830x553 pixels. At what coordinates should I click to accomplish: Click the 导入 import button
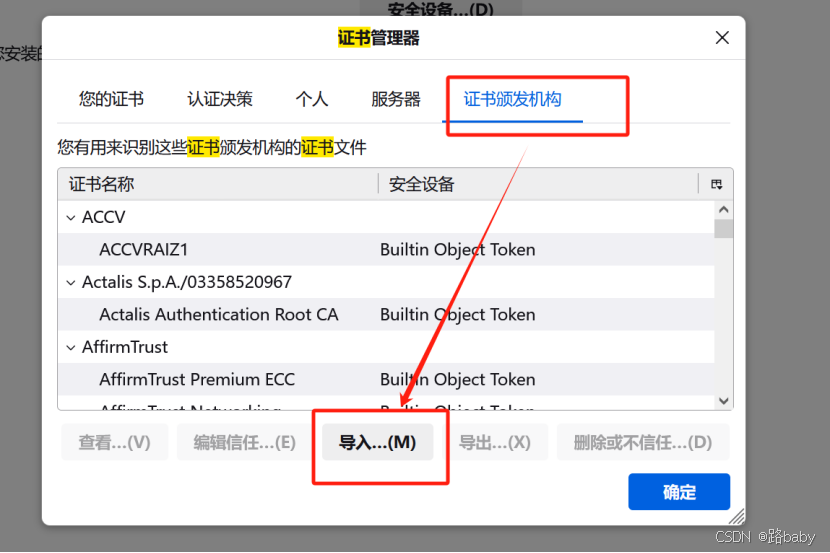coord(377,442)
